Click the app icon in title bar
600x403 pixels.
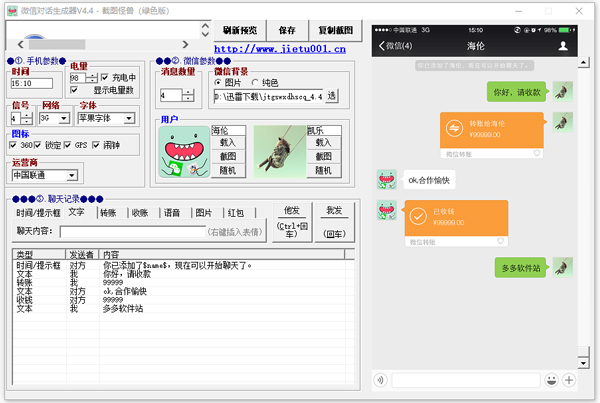coord(12,11)
